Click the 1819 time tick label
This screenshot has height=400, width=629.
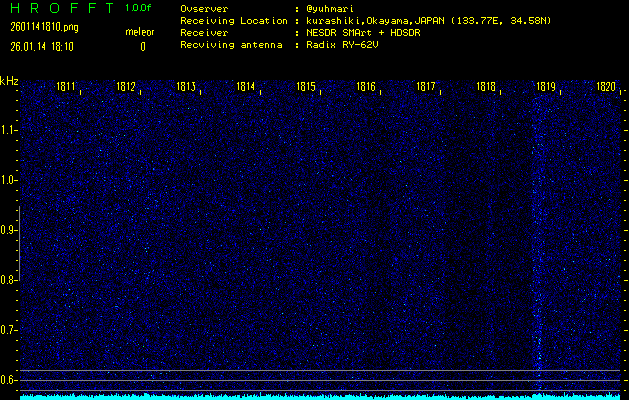coord(546,87)
